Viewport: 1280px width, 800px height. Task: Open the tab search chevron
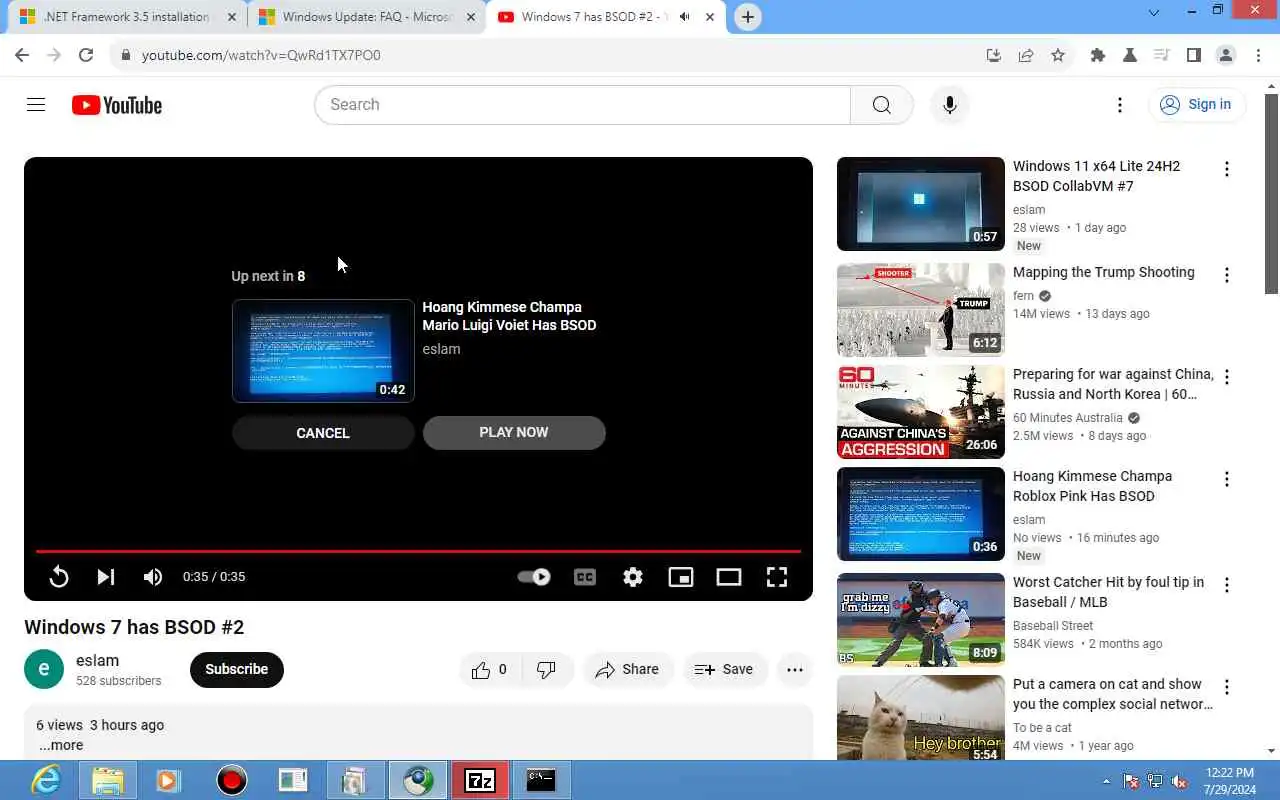click(1153, 13)
